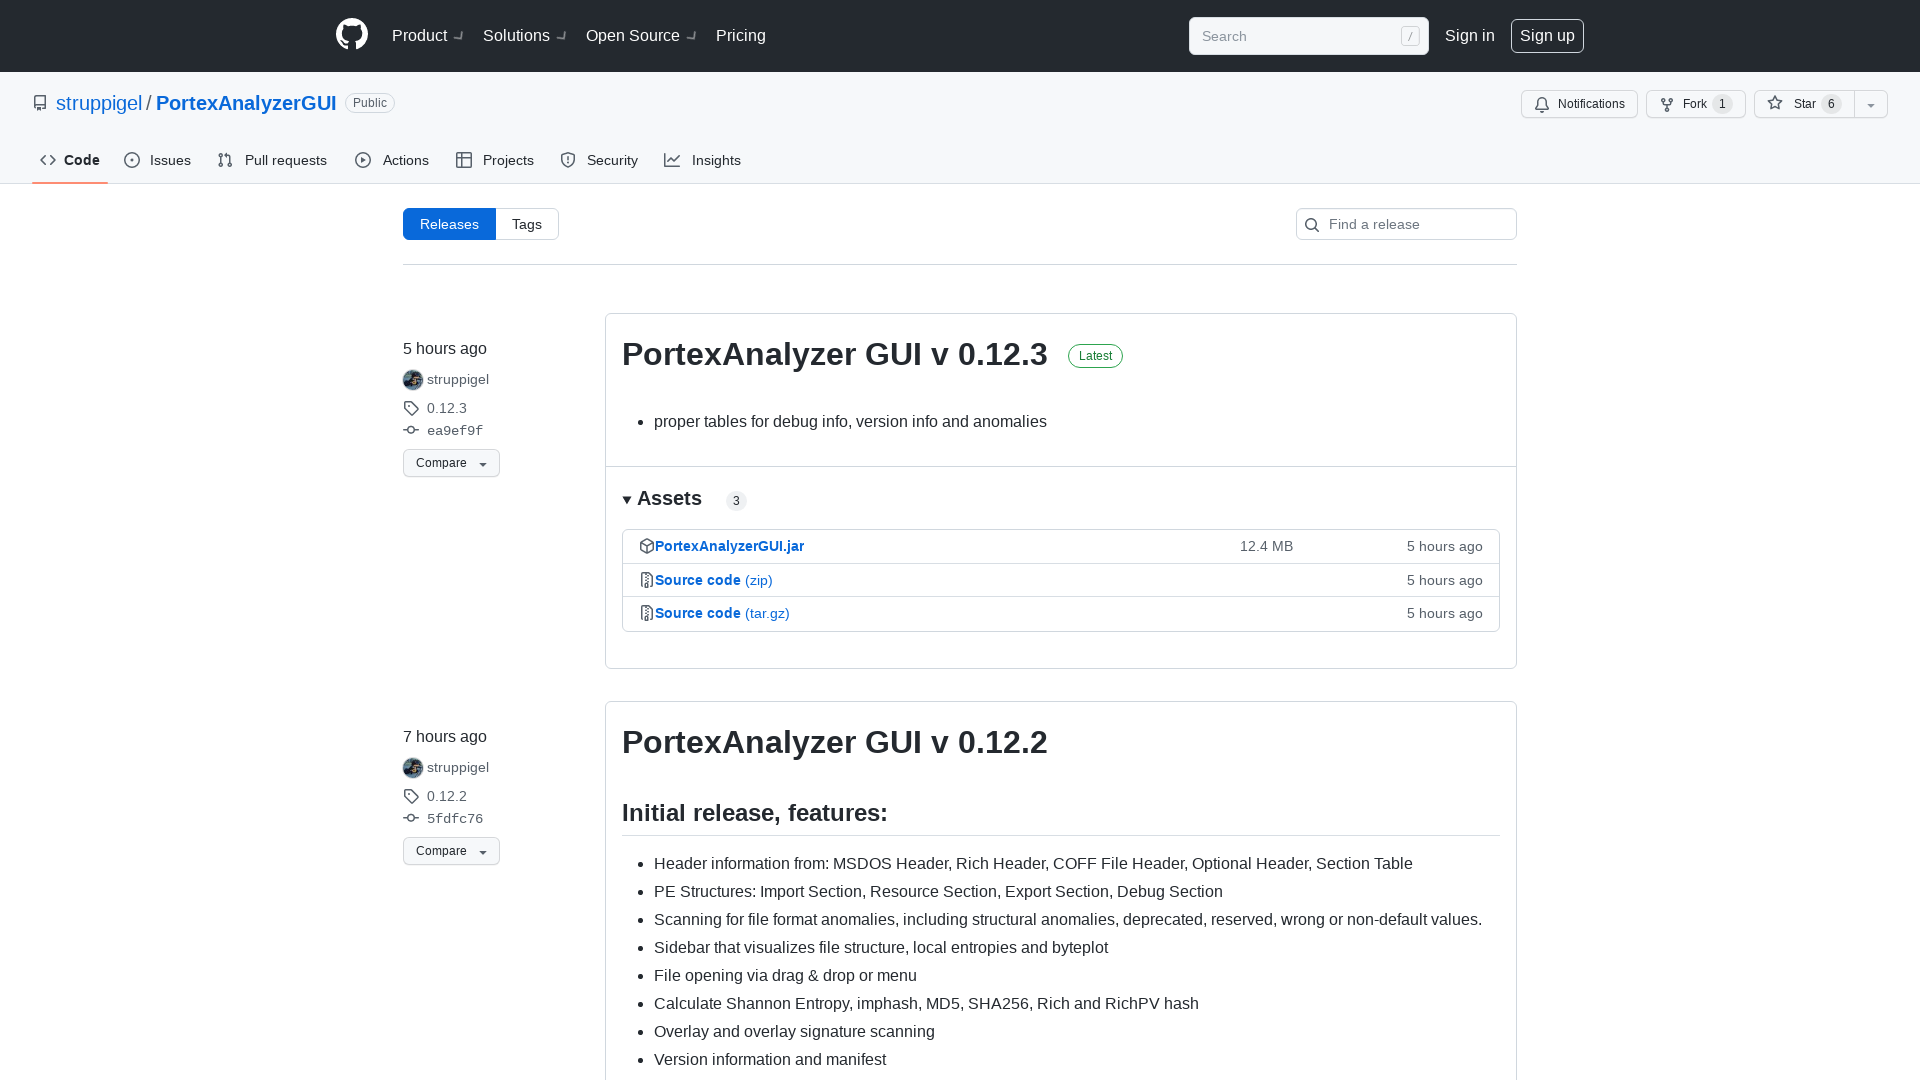Open the PortexAnalyzer GUI v 0.12.3 release title

pos(835,354)
